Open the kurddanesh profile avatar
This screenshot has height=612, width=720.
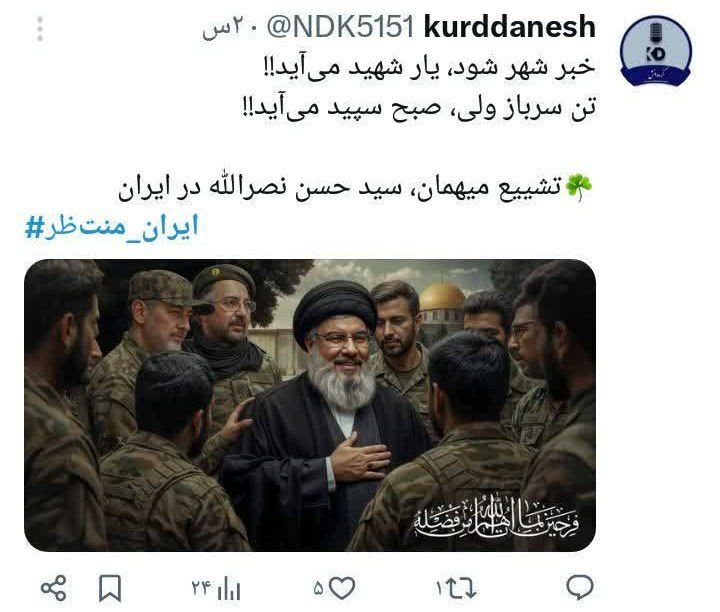656,51
